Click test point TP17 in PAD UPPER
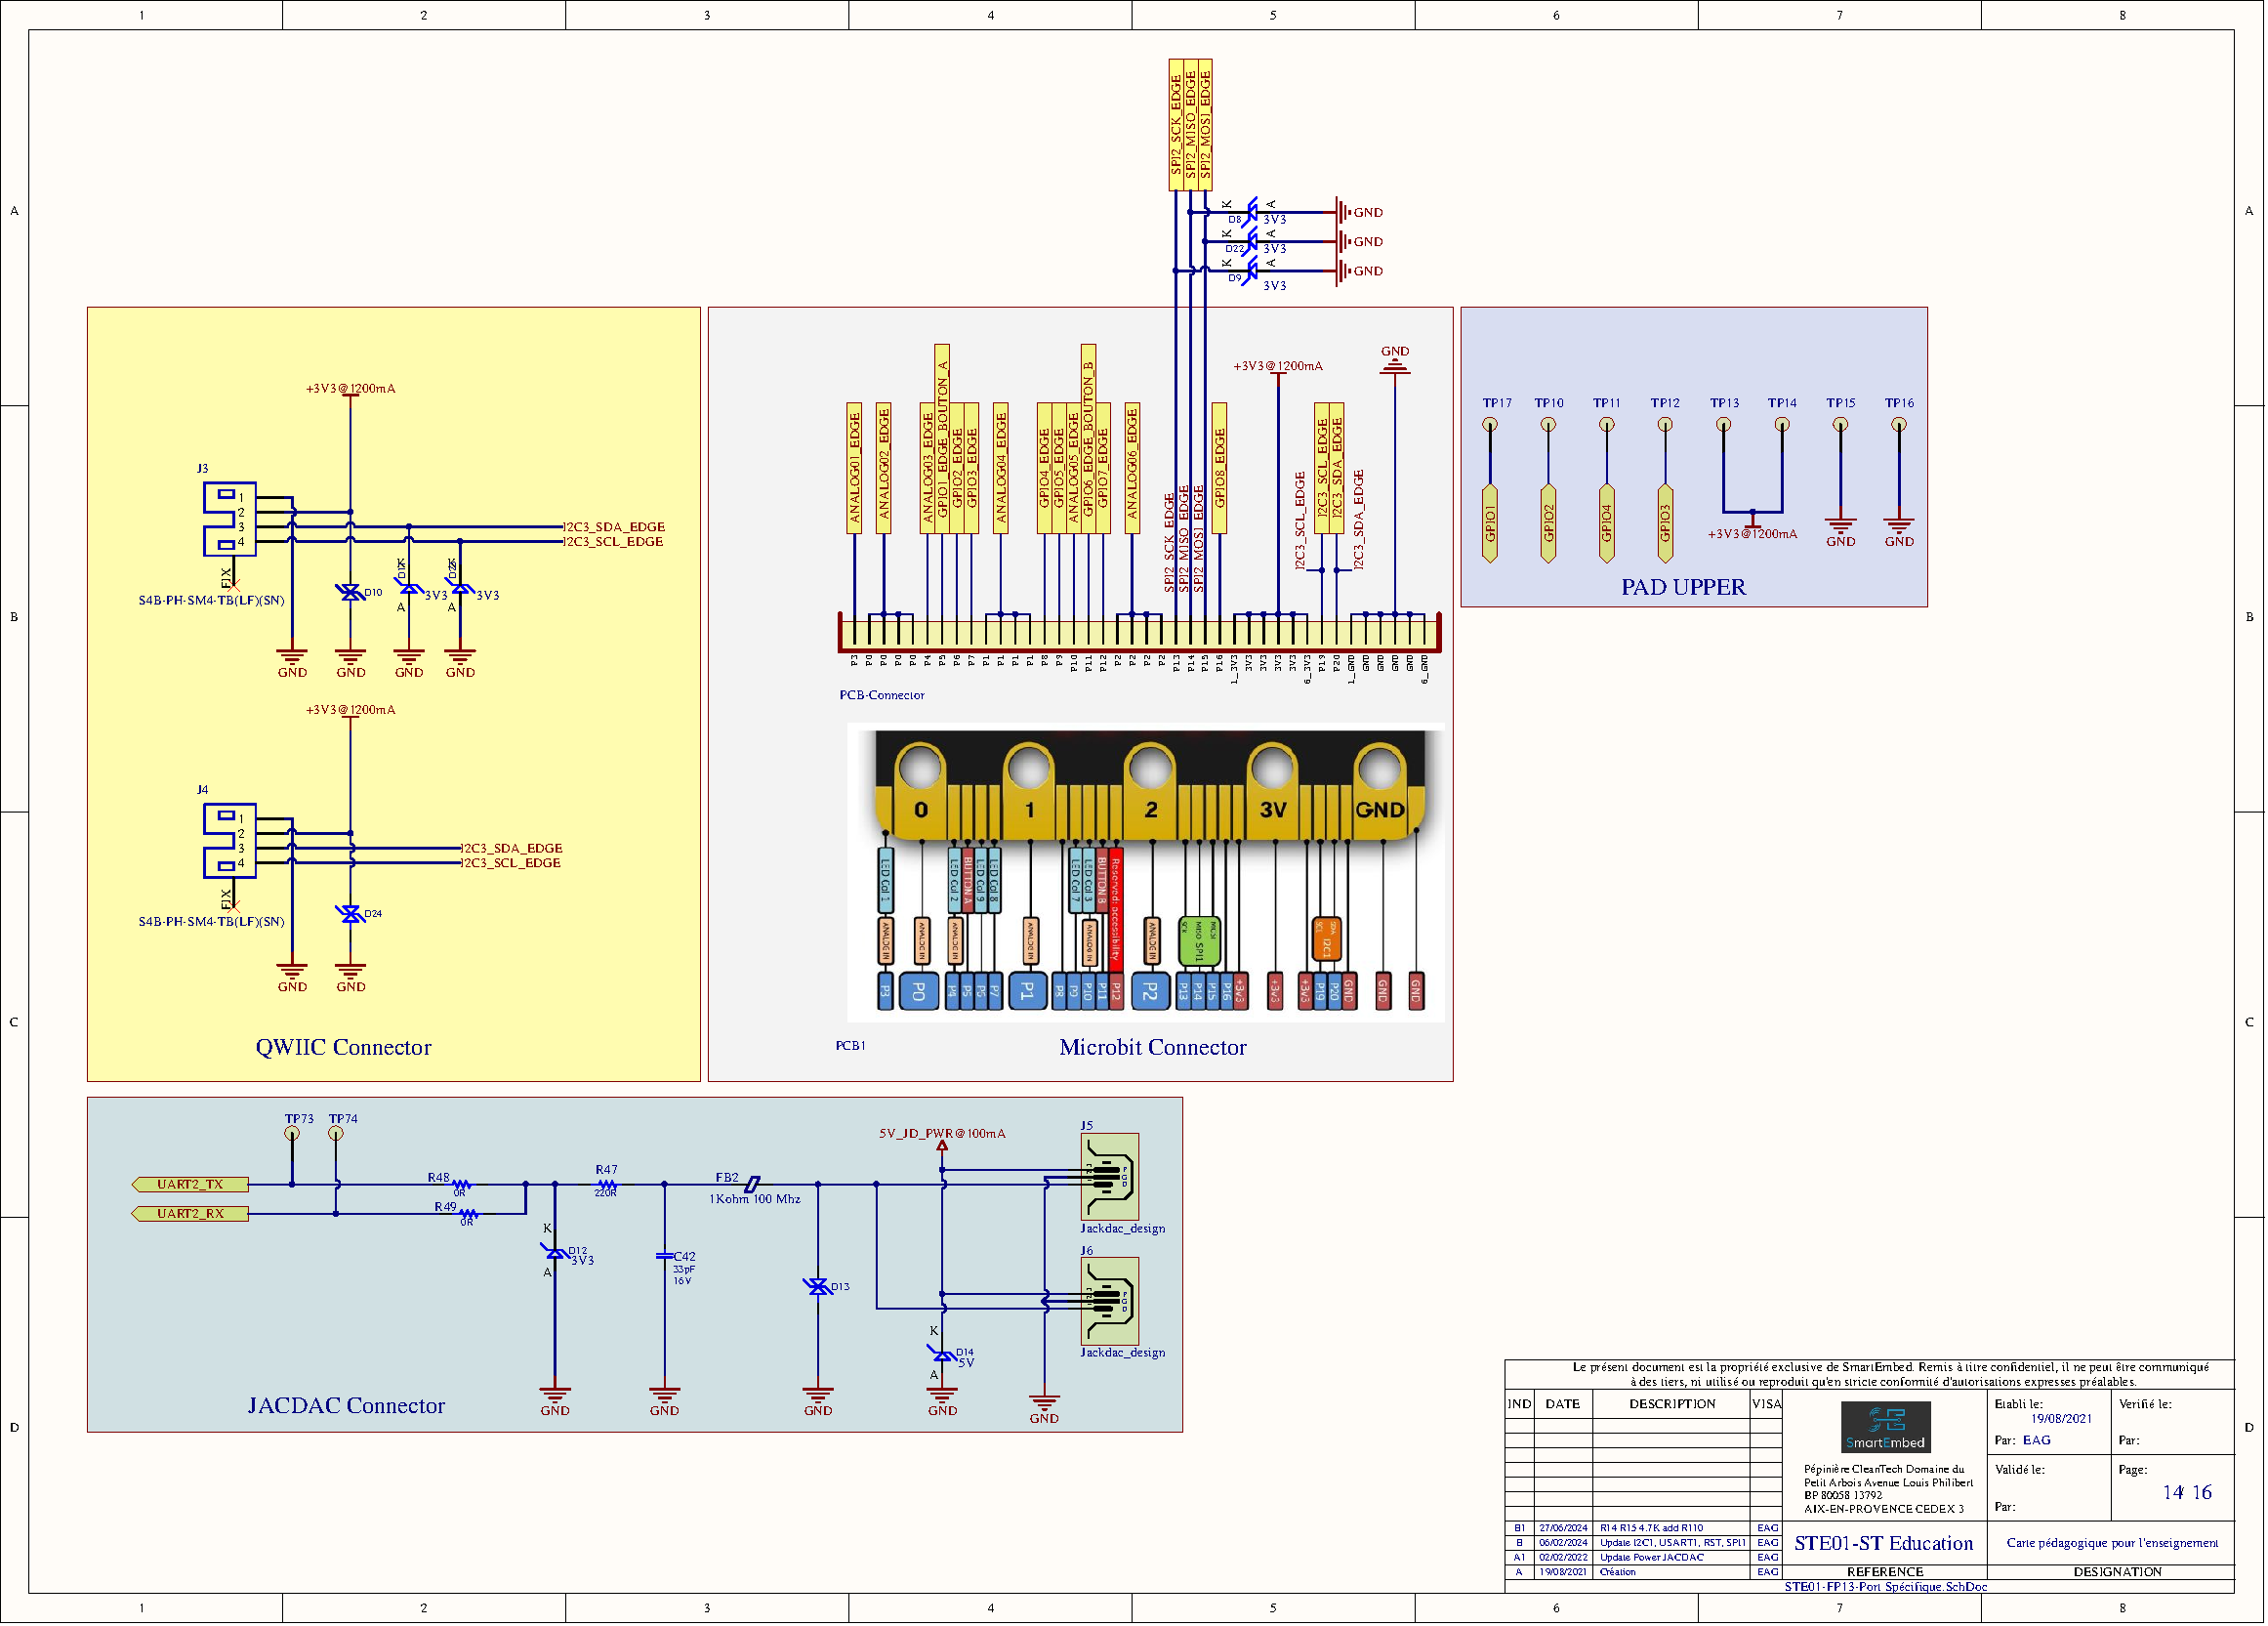This screenshot has width=2268, height=1626. 1492,424
